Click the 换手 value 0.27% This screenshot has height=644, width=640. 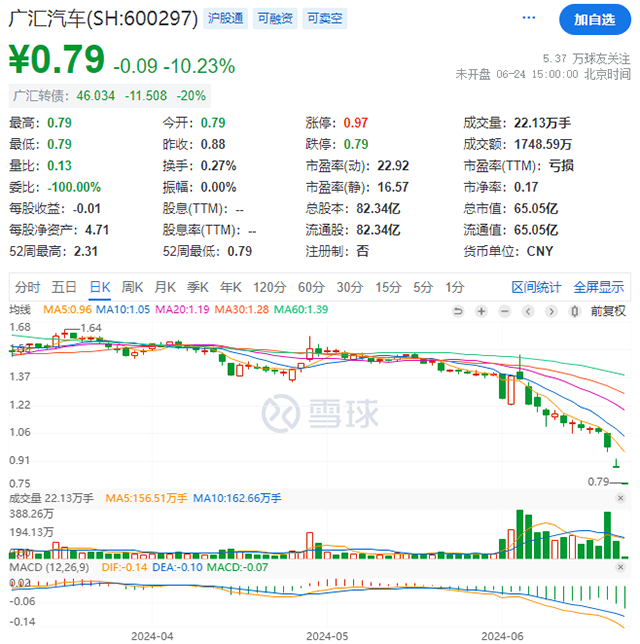[x=218, y=166]
